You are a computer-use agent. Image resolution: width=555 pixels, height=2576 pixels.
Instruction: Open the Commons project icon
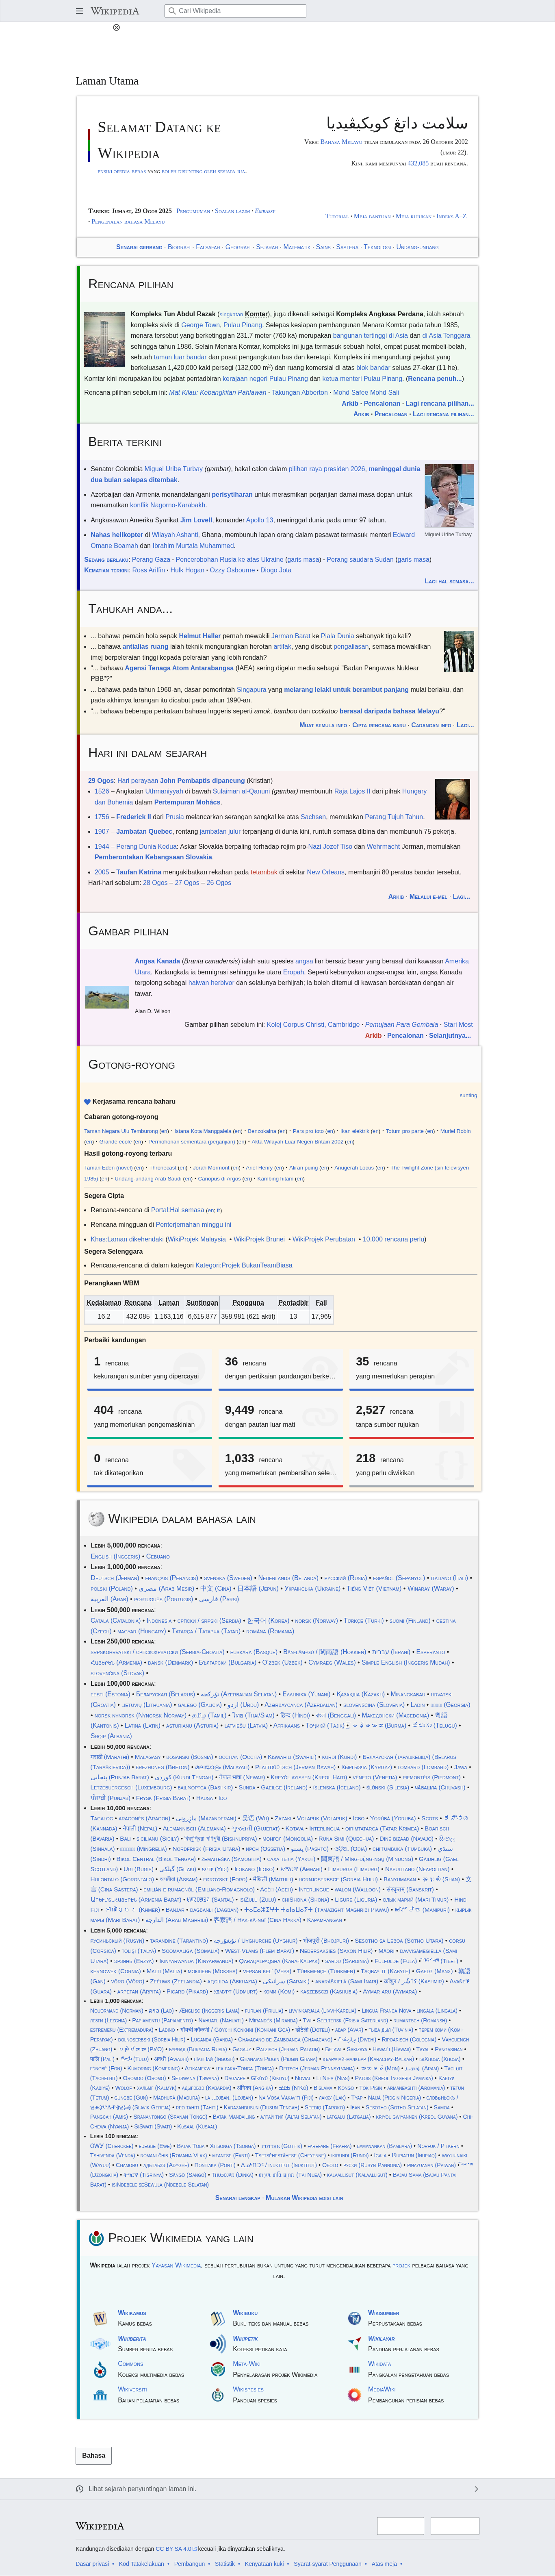pos(100,2369)
